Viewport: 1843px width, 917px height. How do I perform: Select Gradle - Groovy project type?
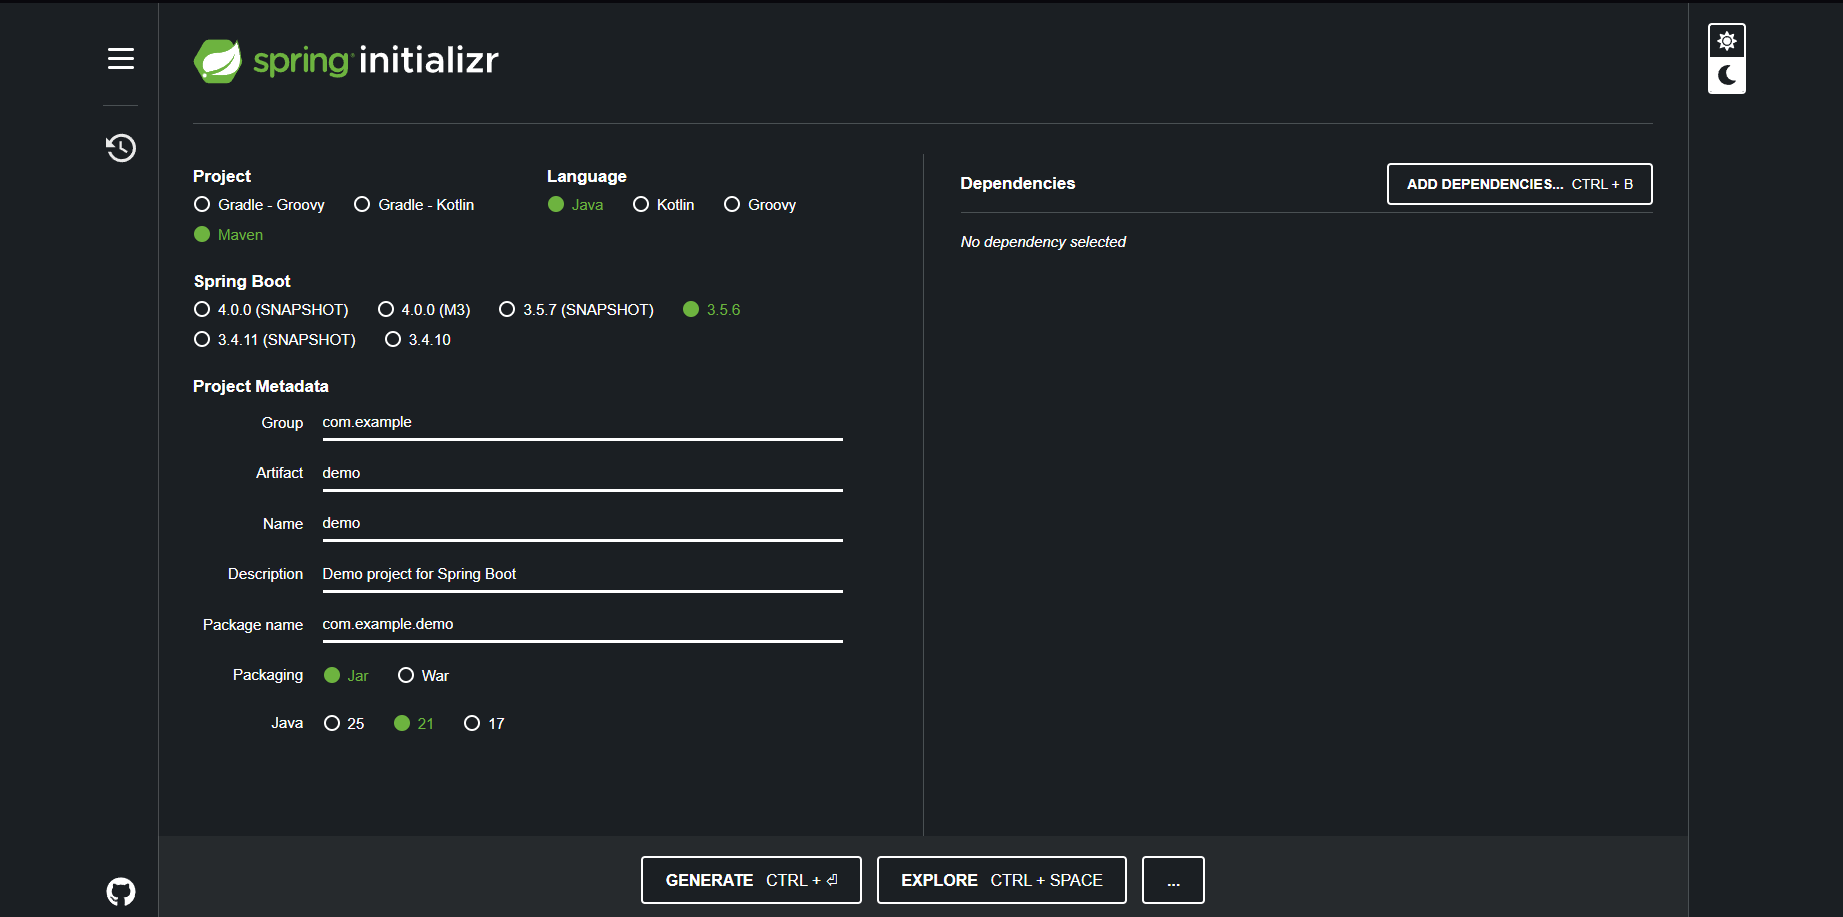pos(202,205)
